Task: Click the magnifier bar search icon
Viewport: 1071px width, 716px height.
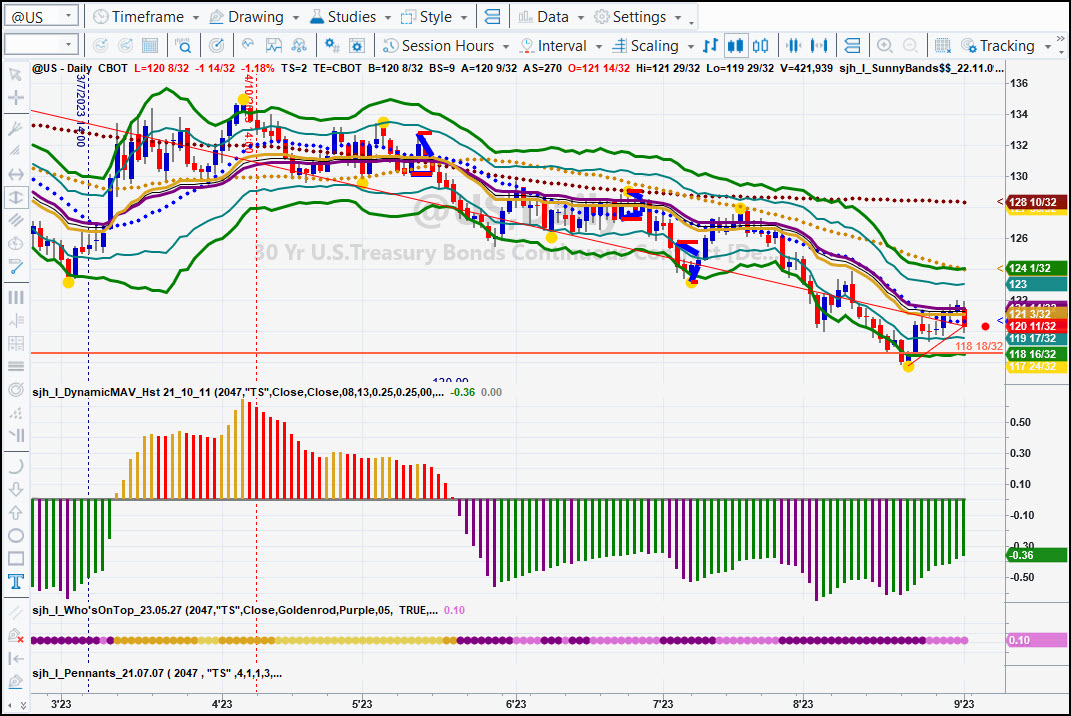Action: (183, 46)
